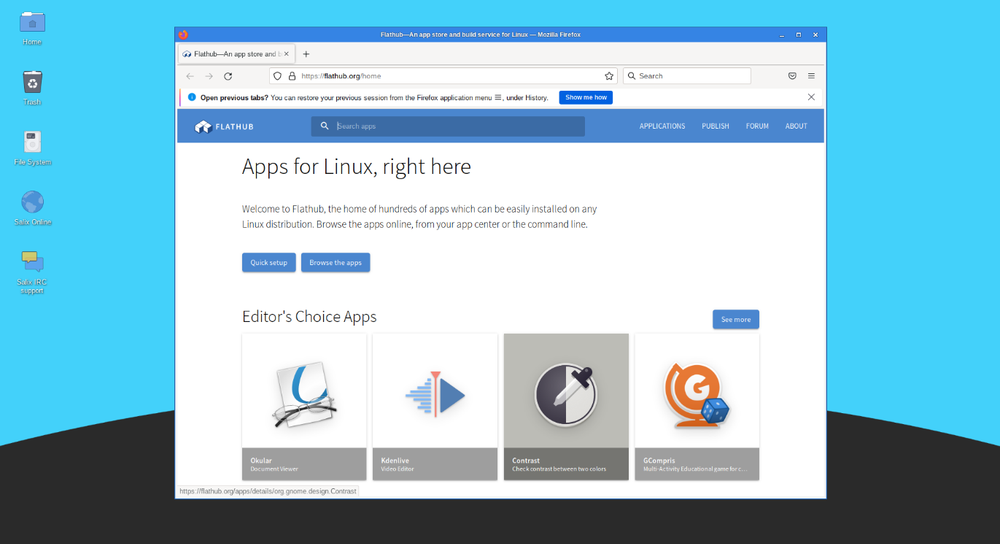Click the Firefox logo in title bar
Image resolution: width=1000 pixels, height=544 pixels.
coord(184,34)
